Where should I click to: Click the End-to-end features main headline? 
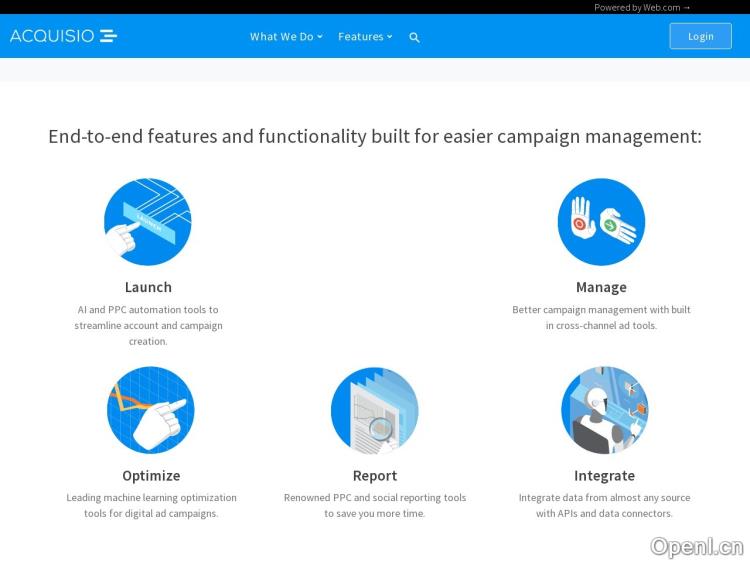tap(375, 136)
